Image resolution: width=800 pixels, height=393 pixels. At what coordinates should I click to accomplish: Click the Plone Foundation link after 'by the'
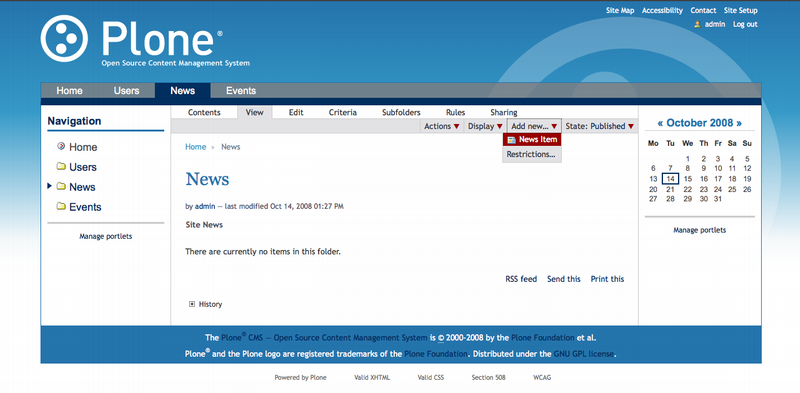point(543,338)
